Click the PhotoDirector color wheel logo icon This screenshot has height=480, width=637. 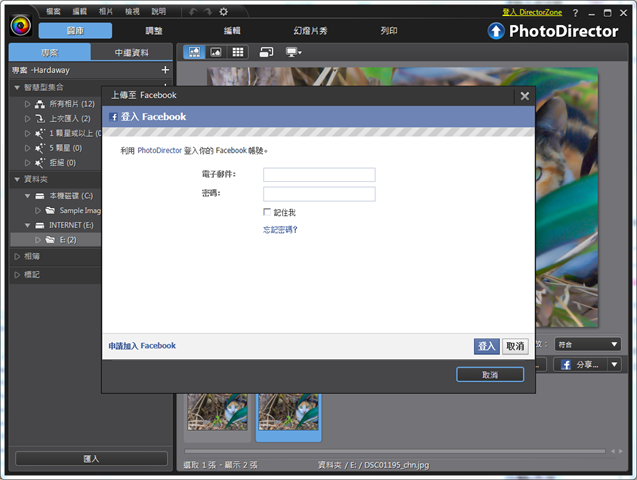point(21,26)
